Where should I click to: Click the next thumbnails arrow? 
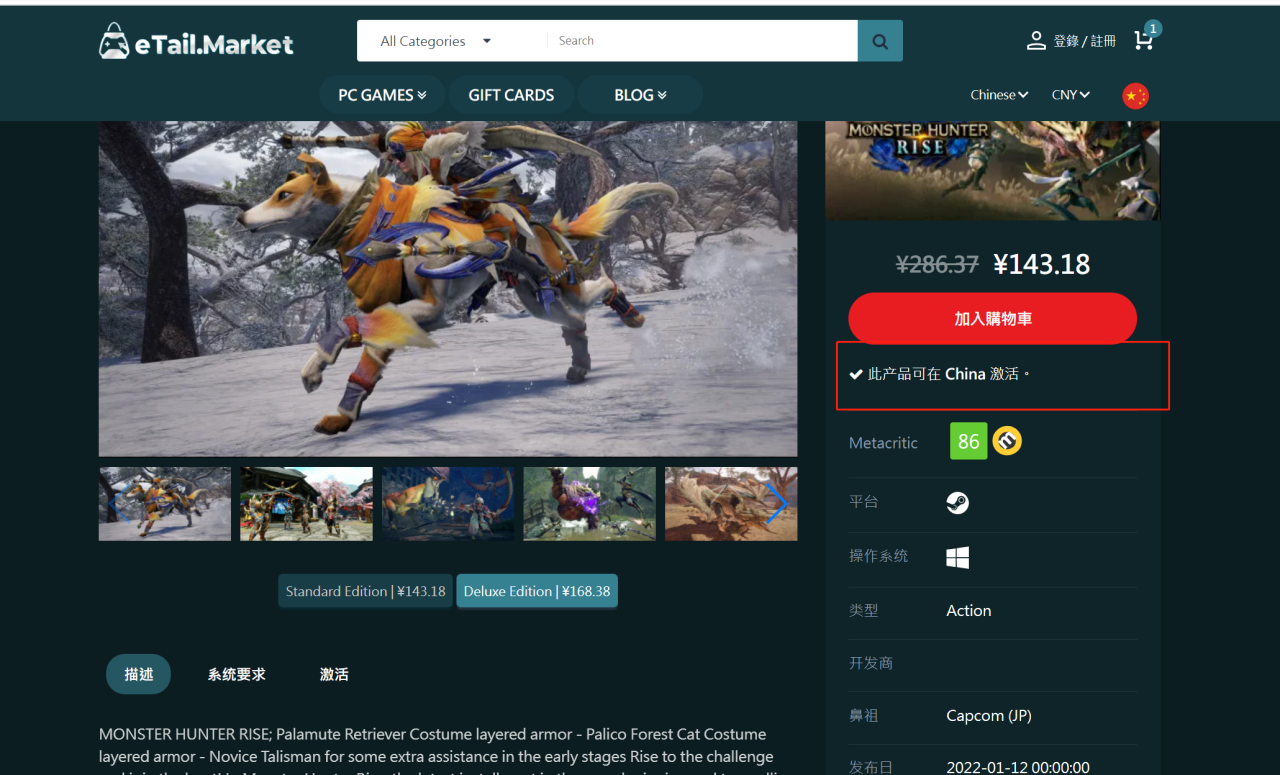(x=778, y=503)
